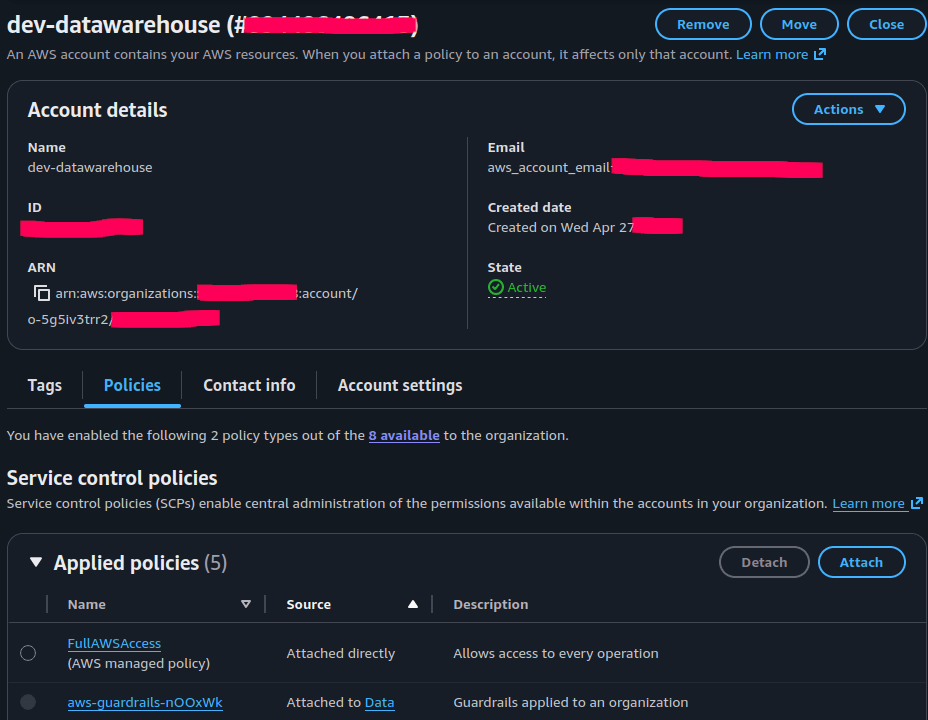The height and width of the screenshot is (720, 928).
Task: Switch to the Tags tab
Action: click(x=44, y=385)
